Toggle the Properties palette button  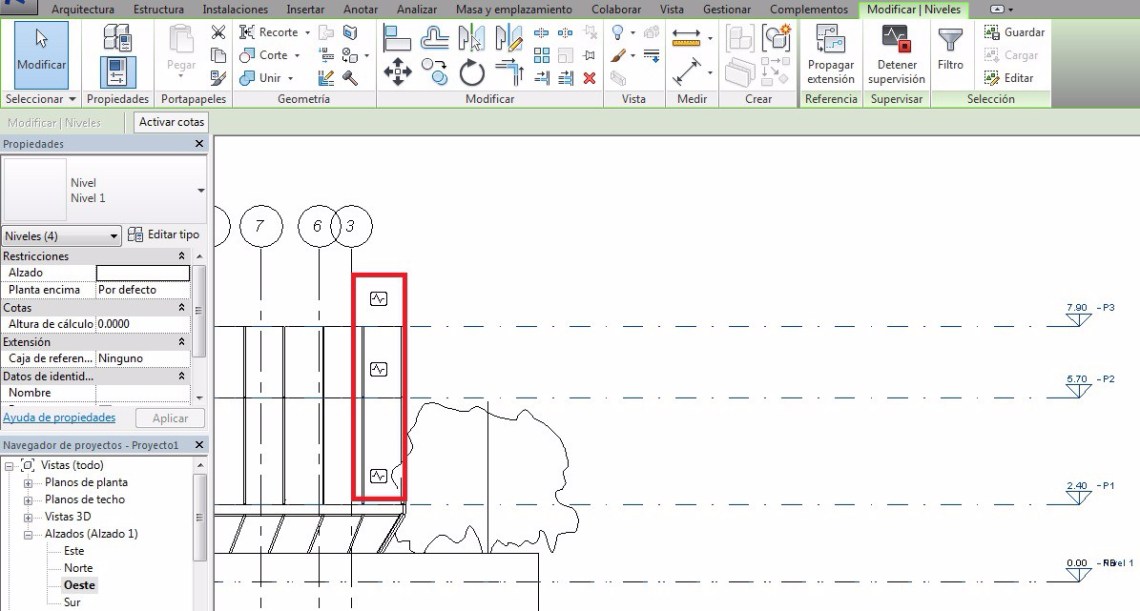pyautogui.click(x=118, y=72)
